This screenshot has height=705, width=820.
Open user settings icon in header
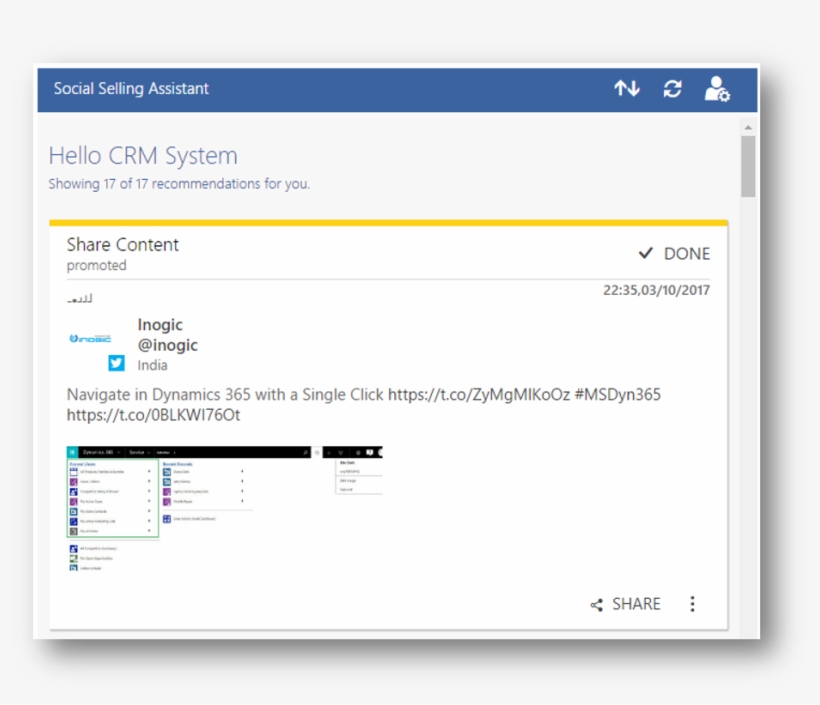717,89
